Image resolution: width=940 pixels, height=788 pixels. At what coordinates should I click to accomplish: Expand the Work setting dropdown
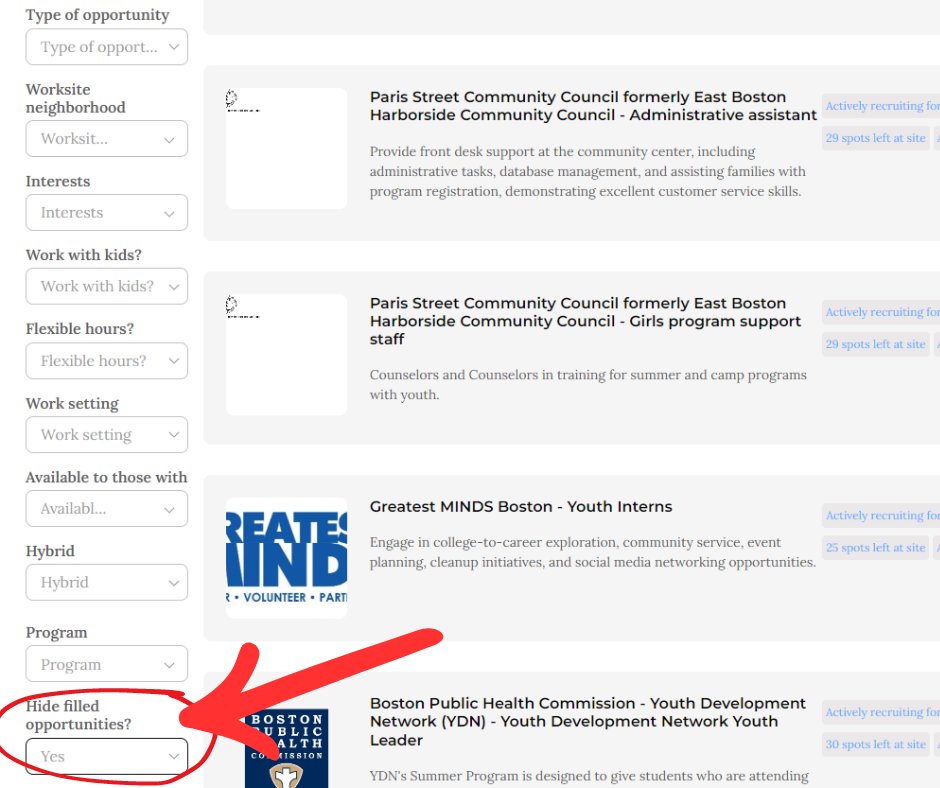[x=106, y=434]
